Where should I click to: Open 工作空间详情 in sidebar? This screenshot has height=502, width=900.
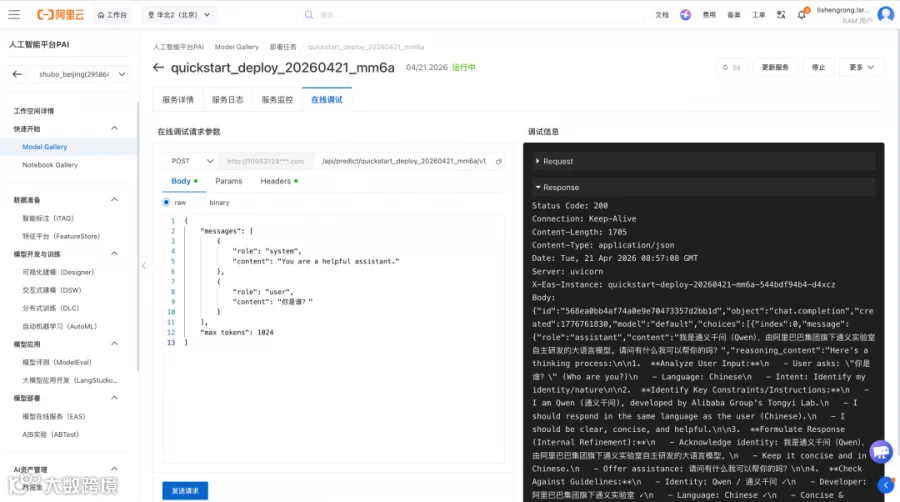[x=34, y=111]
